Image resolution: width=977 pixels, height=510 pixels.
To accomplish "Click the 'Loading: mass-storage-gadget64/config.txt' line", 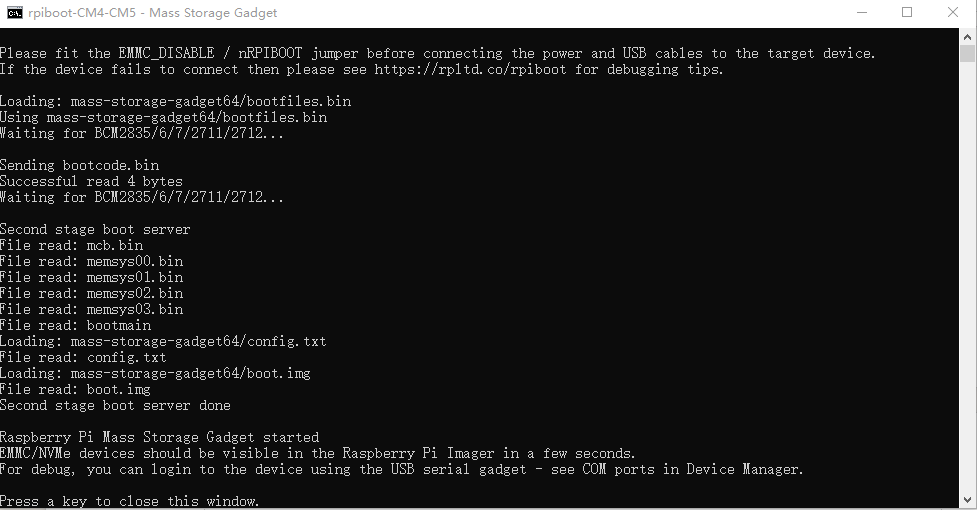I will 163,341.
